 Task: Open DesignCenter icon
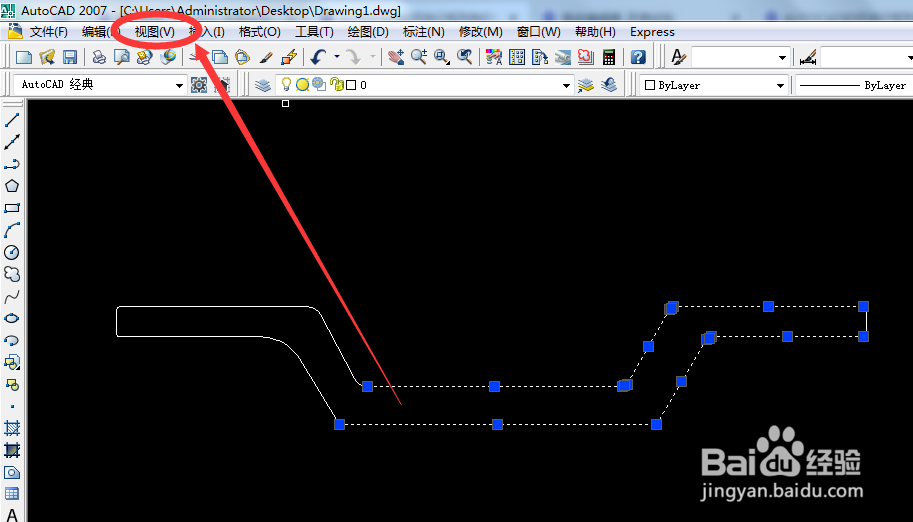(516, 57)
